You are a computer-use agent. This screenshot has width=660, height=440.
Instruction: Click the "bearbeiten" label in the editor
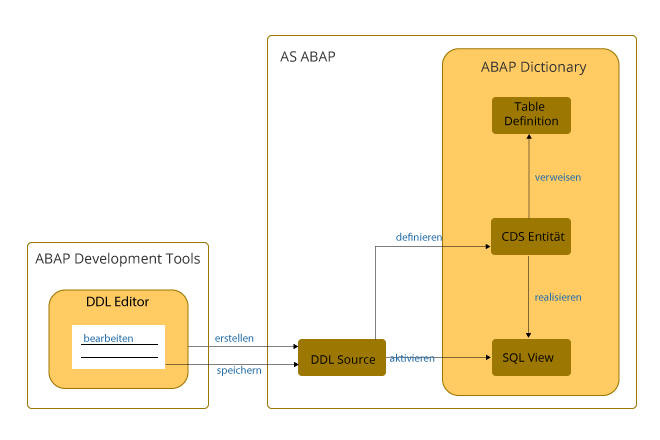[x=108, y=338]
